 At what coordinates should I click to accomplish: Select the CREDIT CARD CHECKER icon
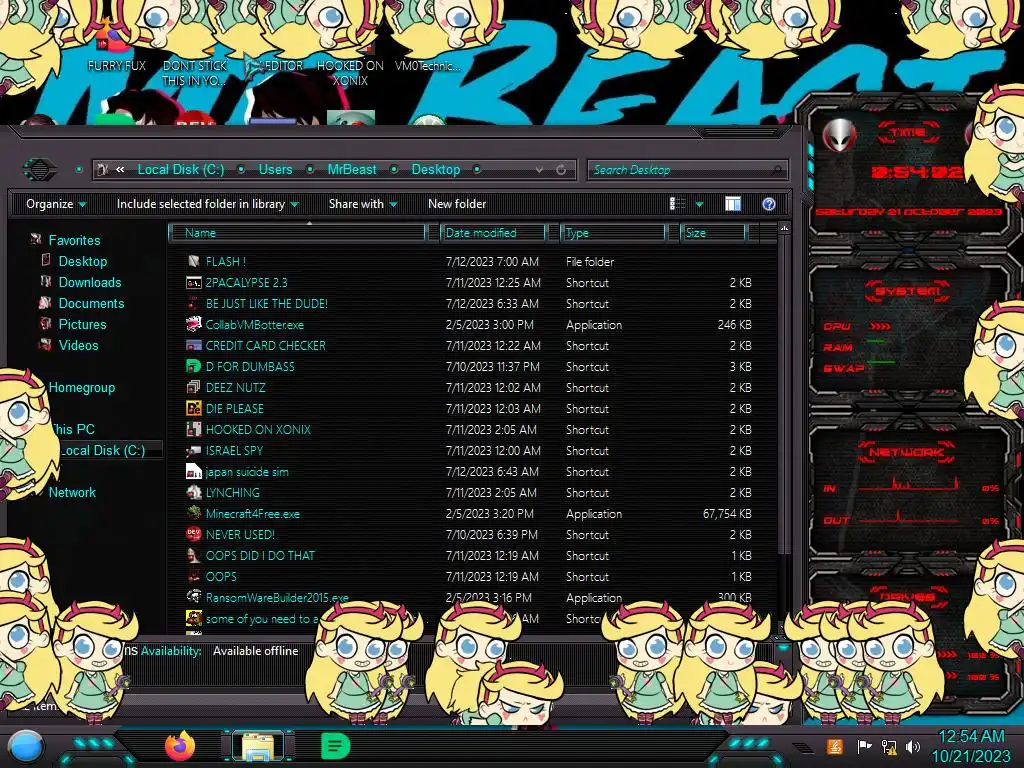[193, 345]
